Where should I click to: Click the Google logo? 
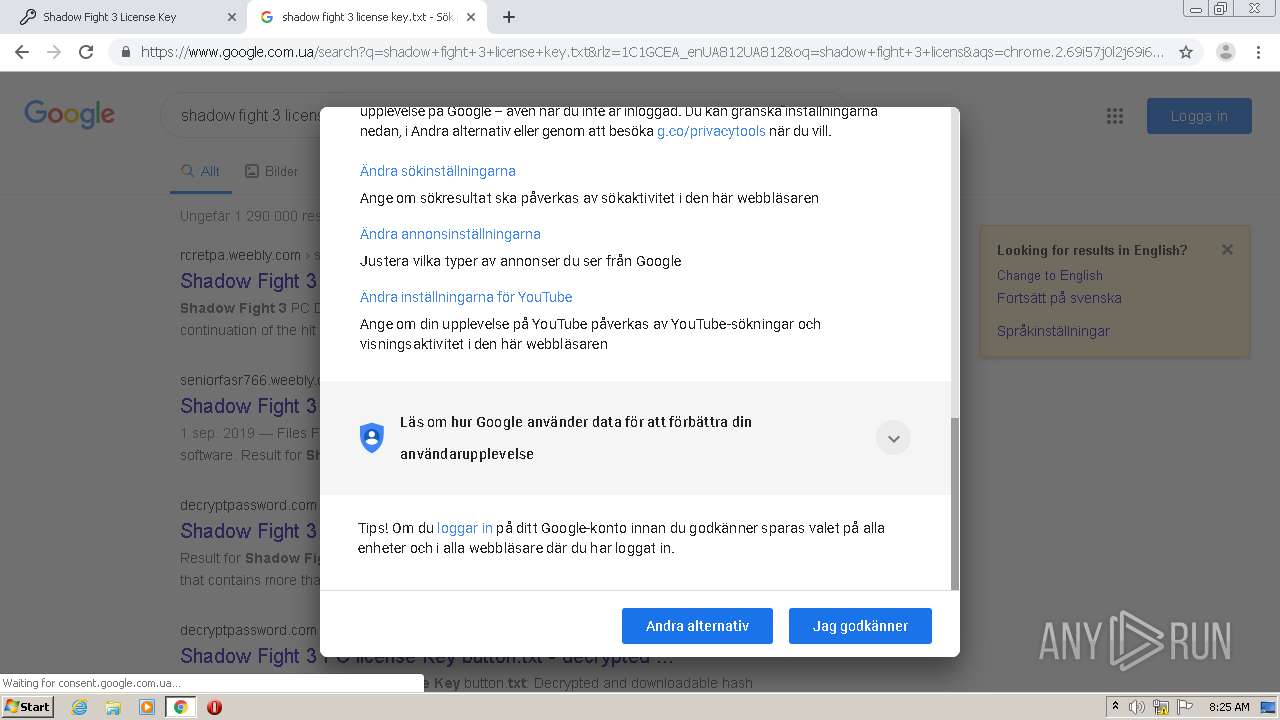70,115
